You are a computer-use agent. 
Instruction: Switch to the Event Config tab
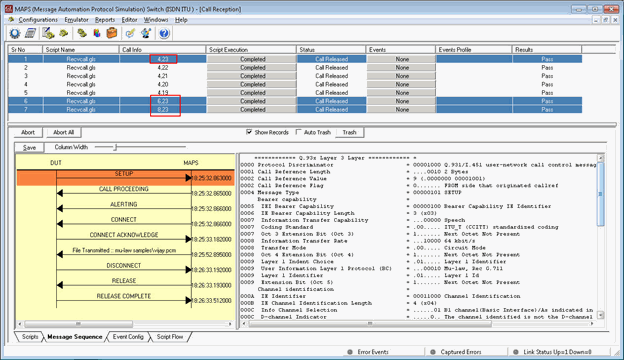(128, 337)
